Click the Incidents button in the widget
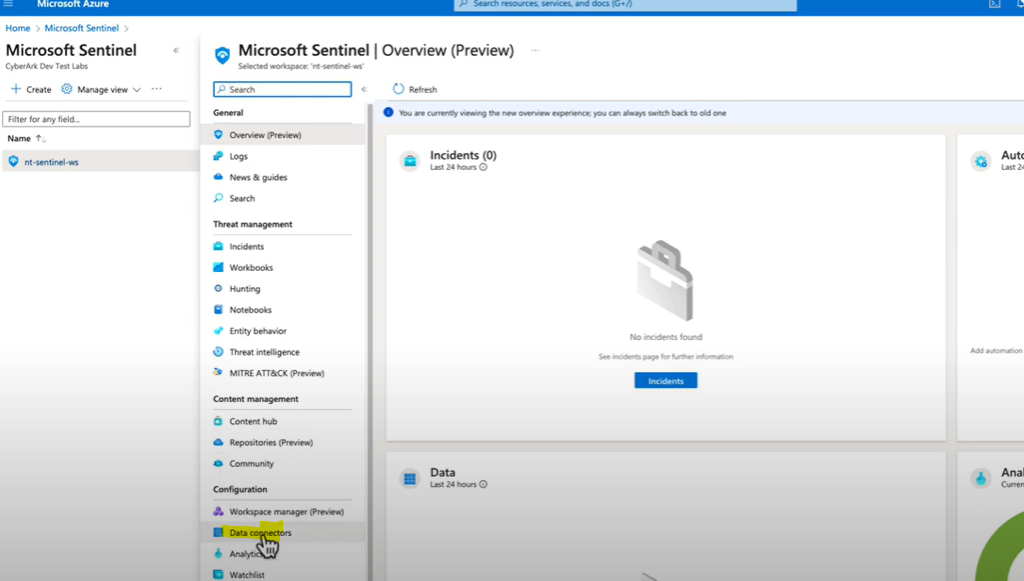1024x581 pixels. click(x=664, y=380)
